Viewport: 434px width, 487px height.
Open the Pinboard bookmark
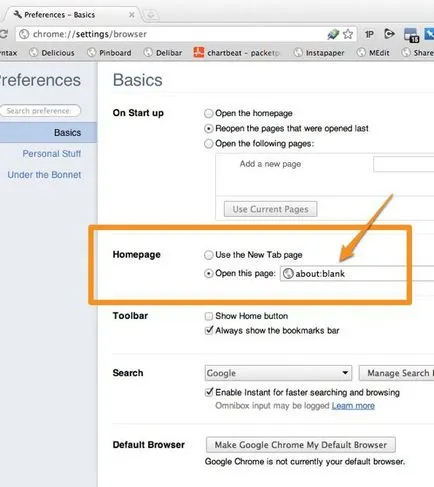coord(109,53)
